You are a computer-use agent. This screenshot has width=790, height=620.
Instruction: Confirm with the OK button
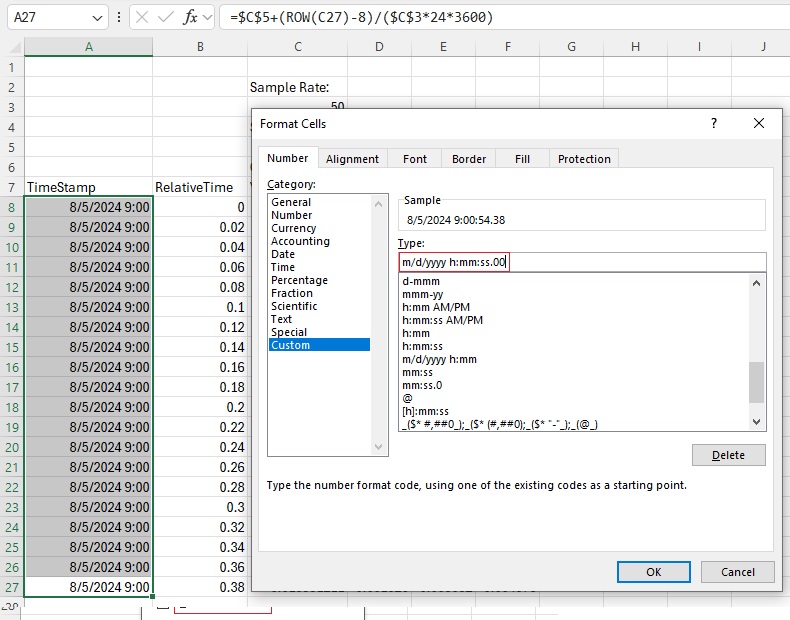[x=653, y=572]
